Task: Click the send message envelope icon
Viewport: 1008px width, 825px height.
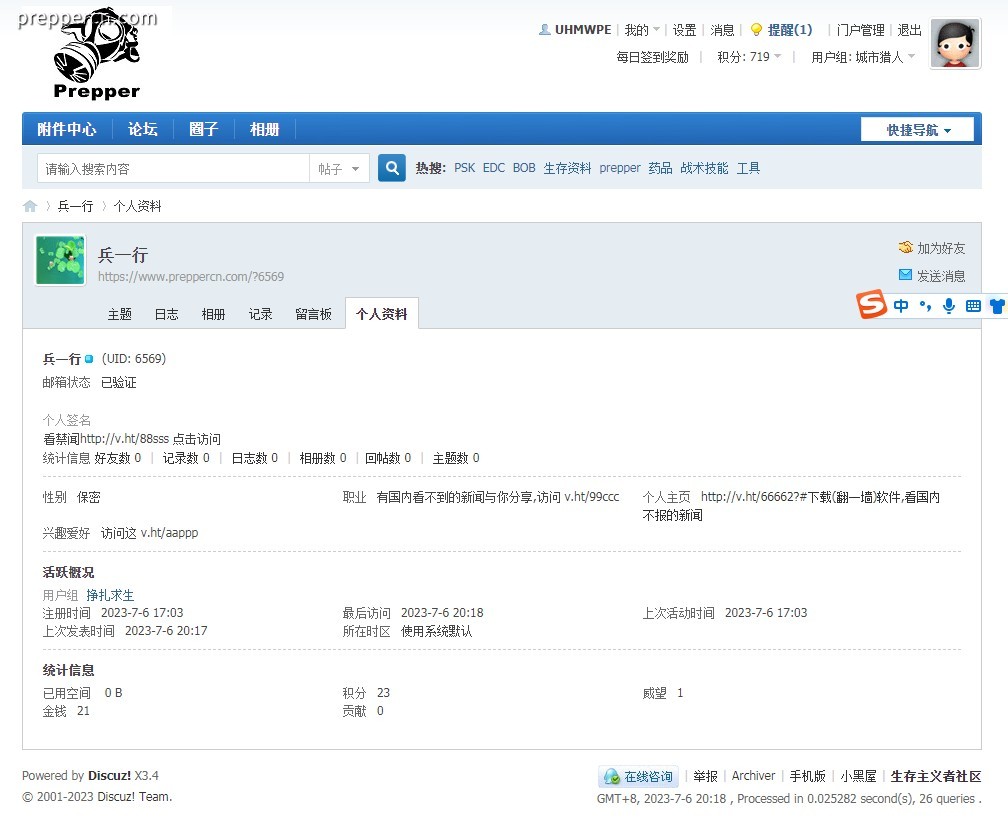Action: click(x=905, y=275)
